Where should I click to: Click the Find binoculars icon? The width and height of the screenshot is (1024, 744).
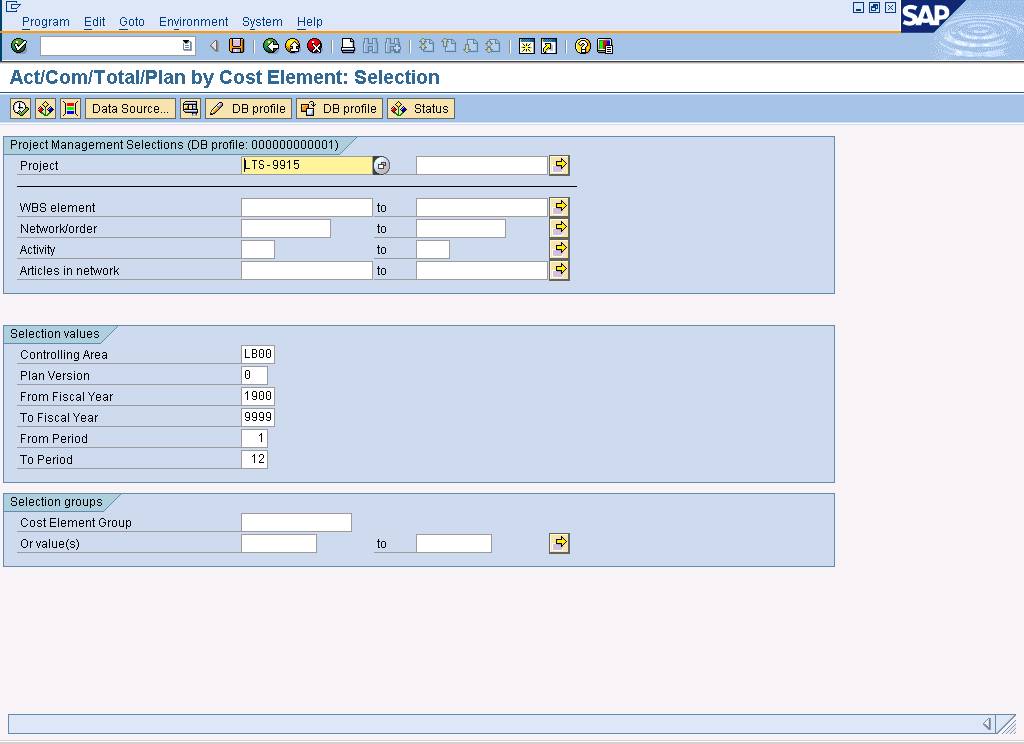370,46
